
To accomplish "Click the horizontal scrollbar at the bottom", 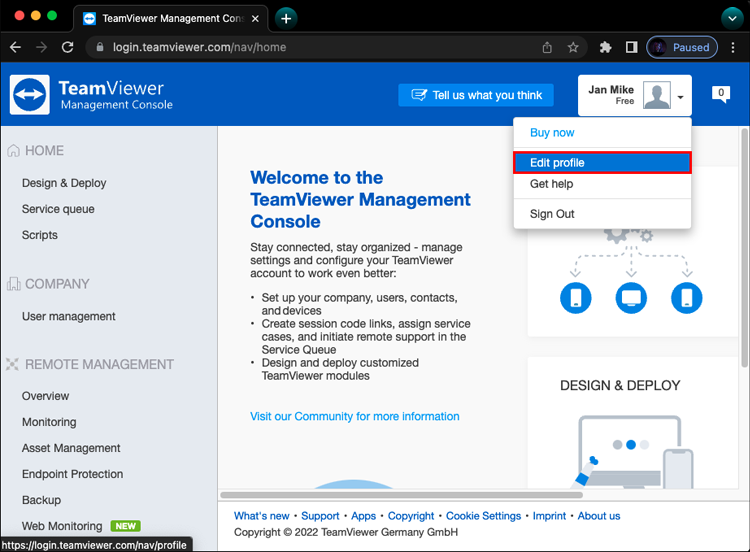I will click(400, 495).
